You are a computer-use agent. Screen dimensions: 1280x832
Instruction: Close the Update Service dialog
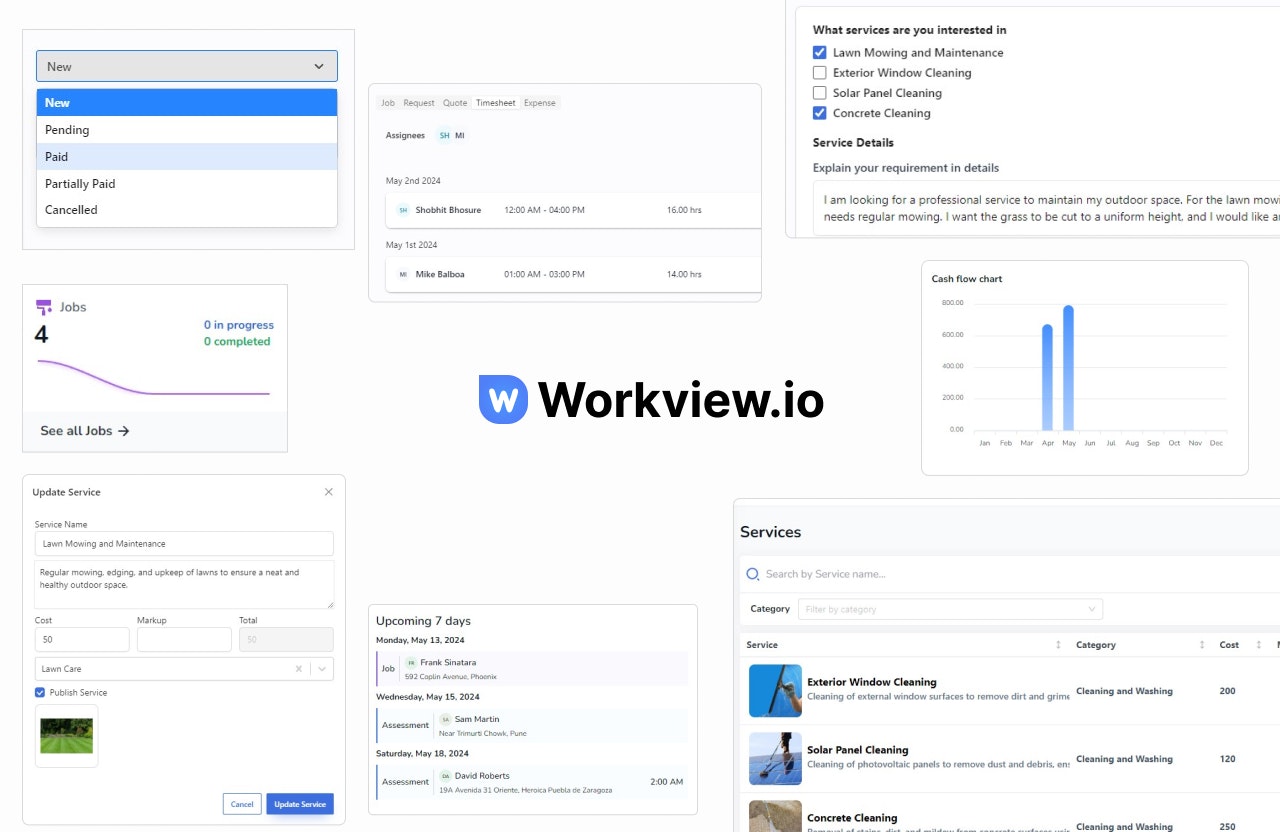tap(328, 492)
